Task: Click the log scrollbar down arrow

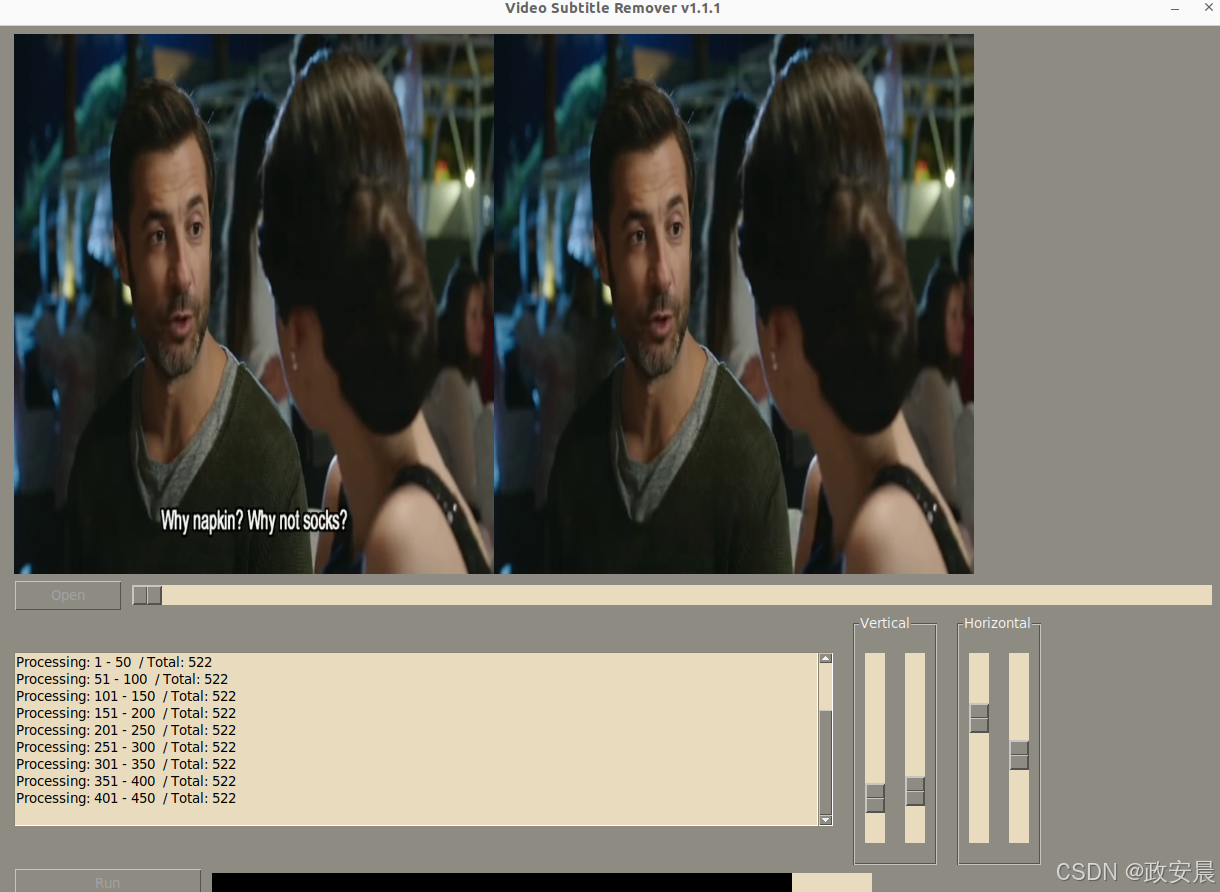Action: click(x=825, y=820)
